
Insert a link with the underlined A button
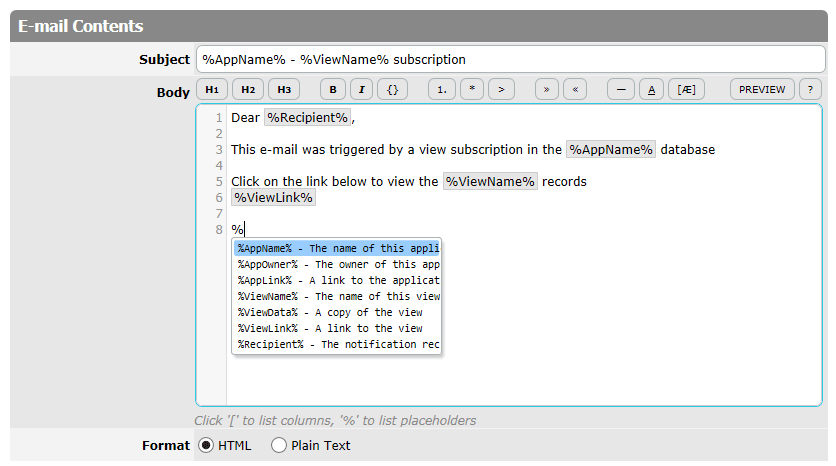651,90
